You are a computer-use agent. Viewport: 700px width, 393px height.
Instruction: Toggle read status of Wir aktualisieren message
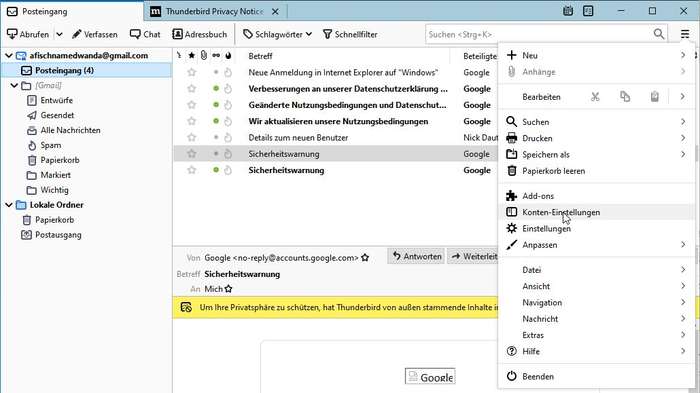point(216,121)
